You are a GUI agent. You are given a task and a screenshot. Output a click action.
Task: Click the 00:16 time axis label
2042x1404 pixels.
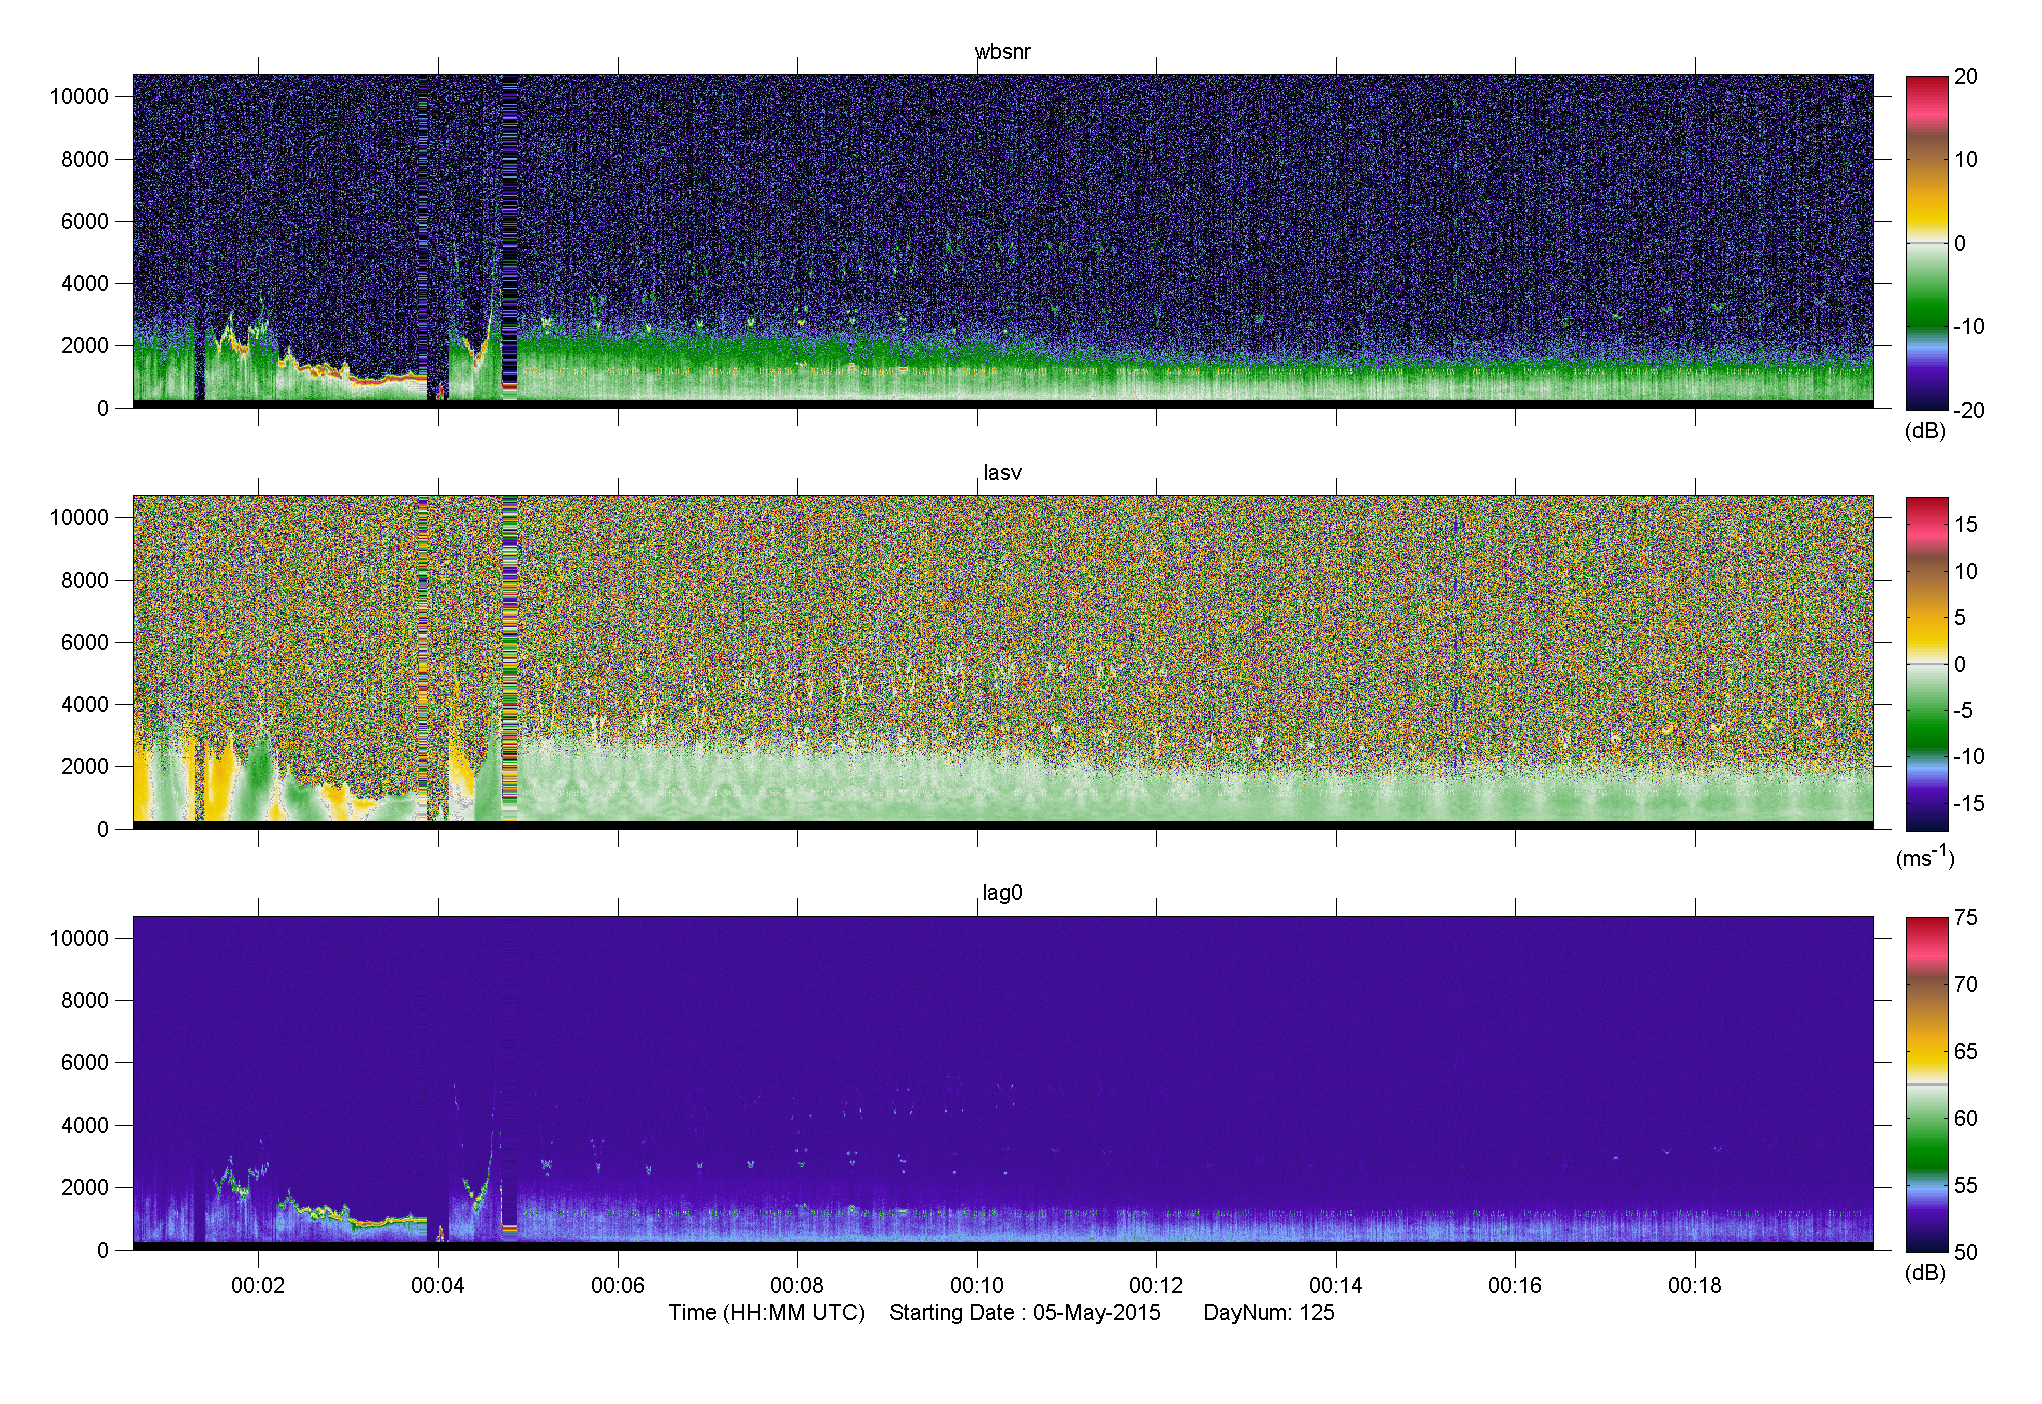pyautogui.click(x=1515, y=1285)
